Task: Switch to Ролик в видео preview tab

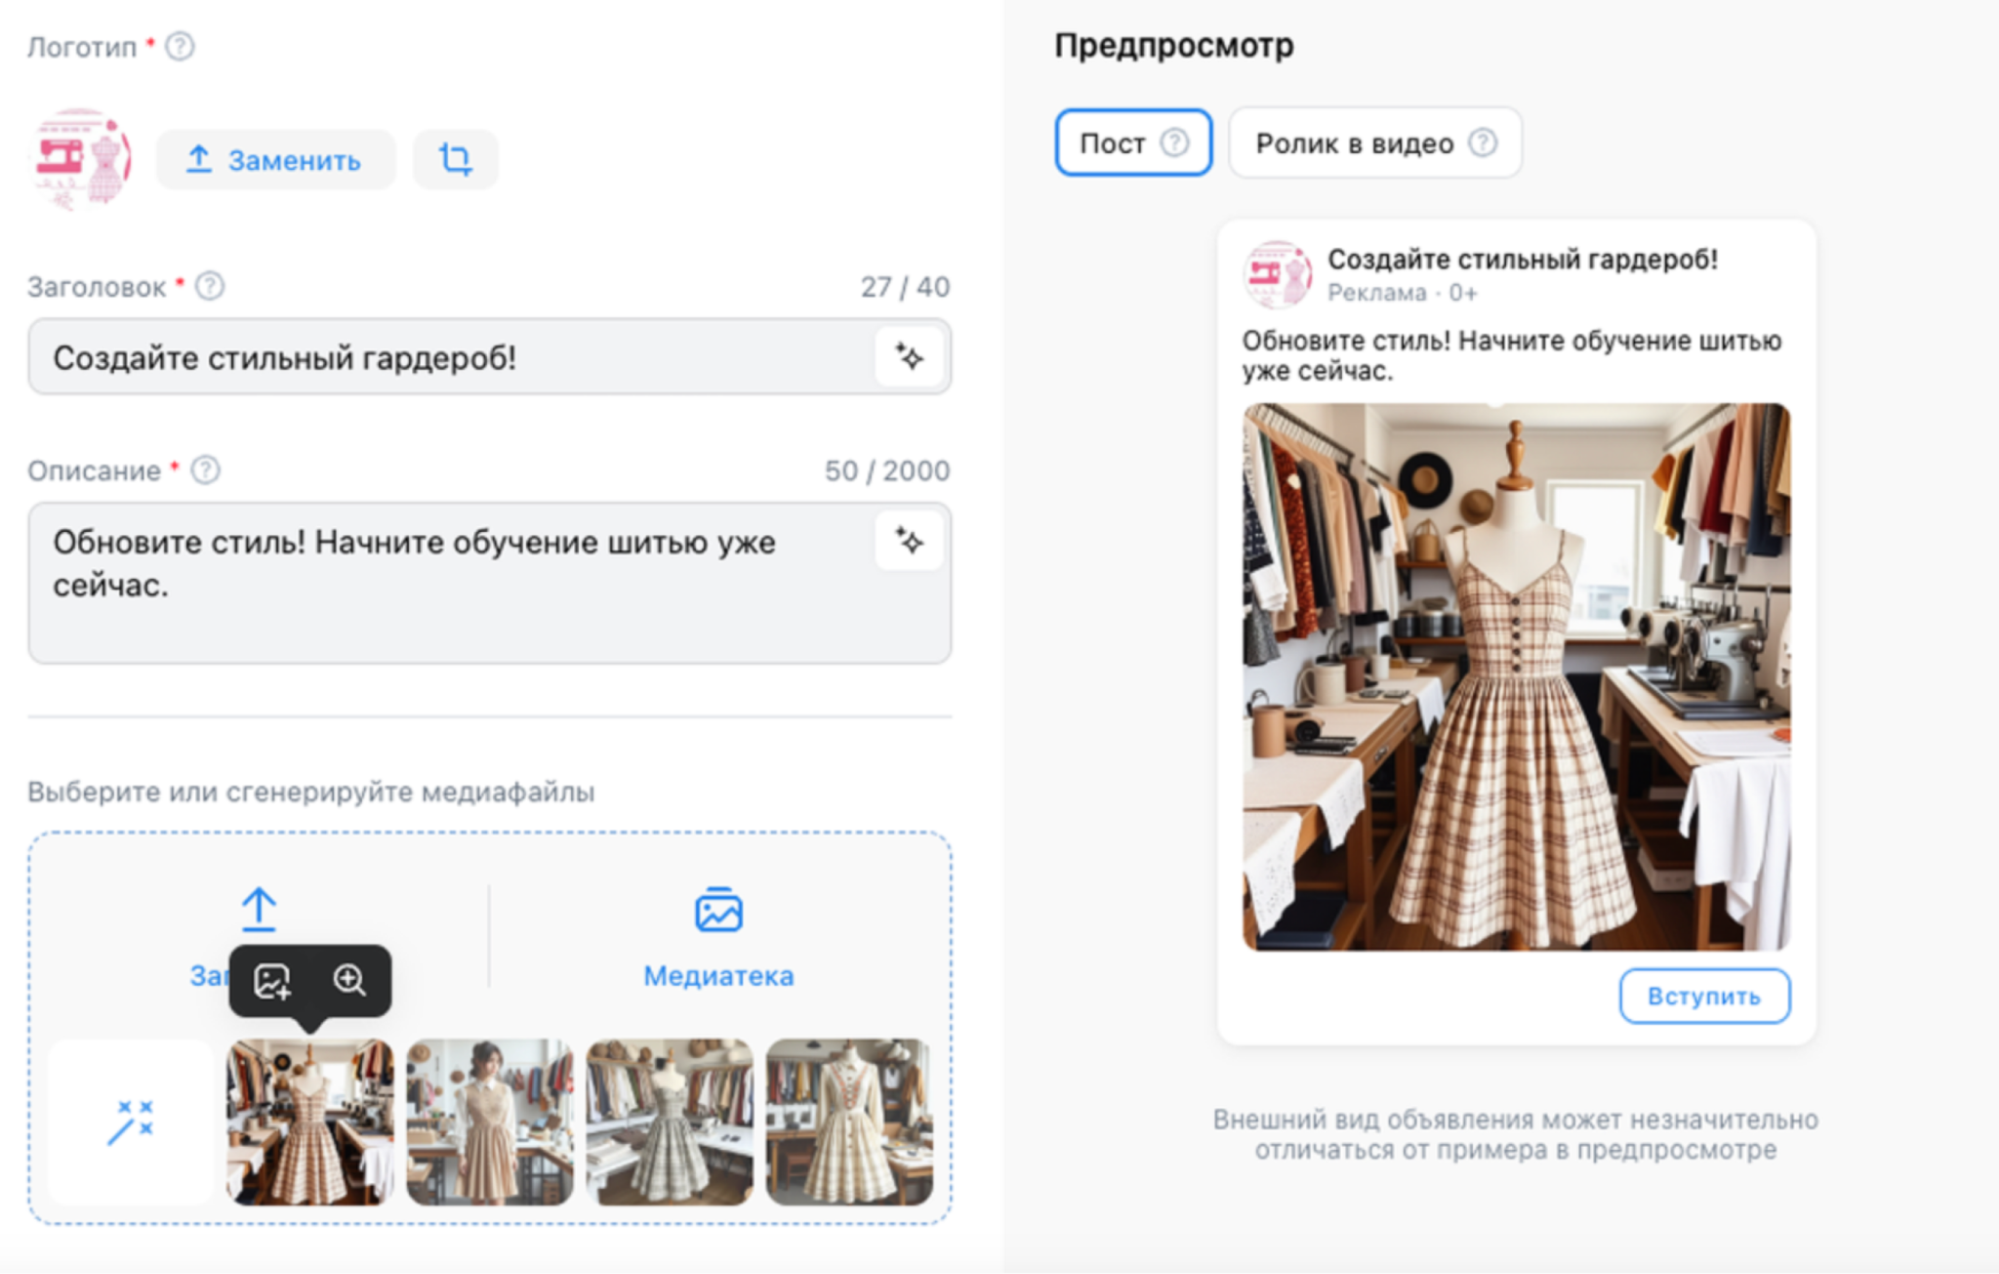Action: coord(1354,143)
